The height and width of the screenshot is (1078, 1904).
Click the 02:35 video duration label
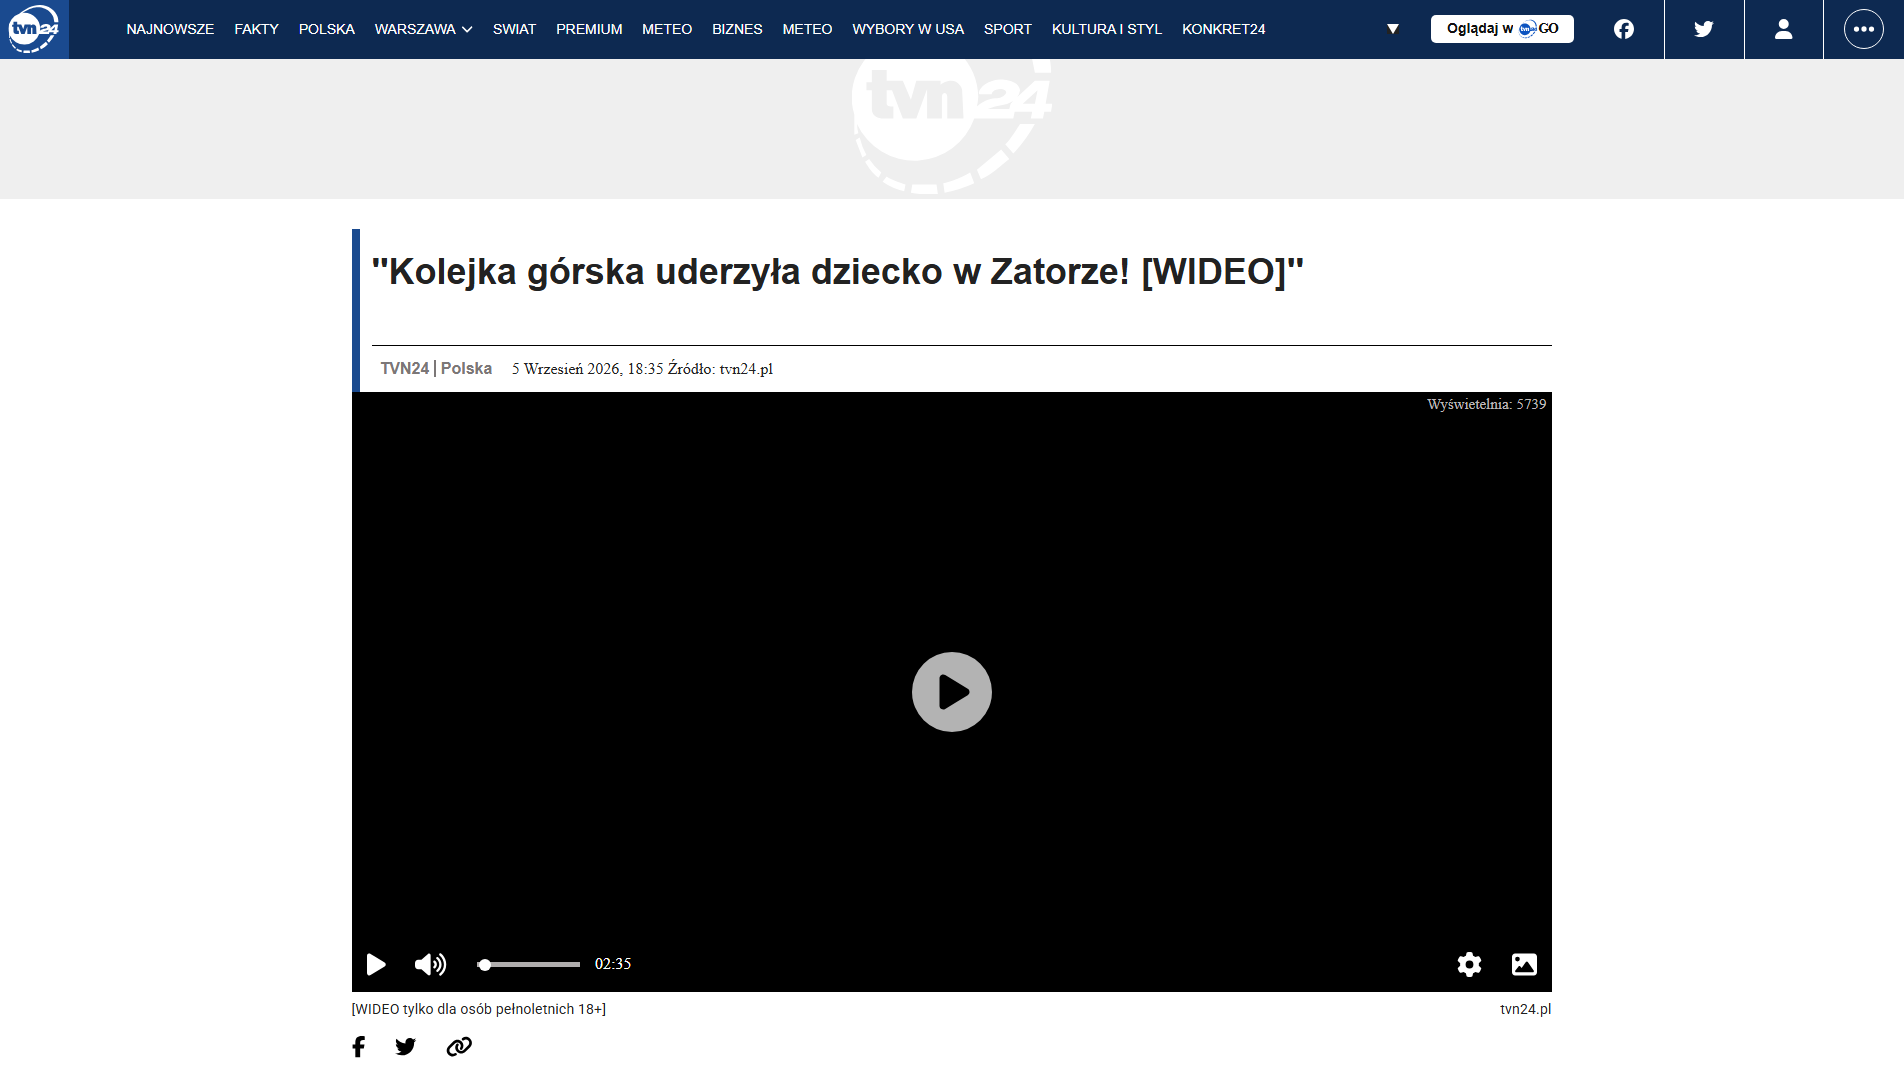pyautogui.click(x=613, y=964)
